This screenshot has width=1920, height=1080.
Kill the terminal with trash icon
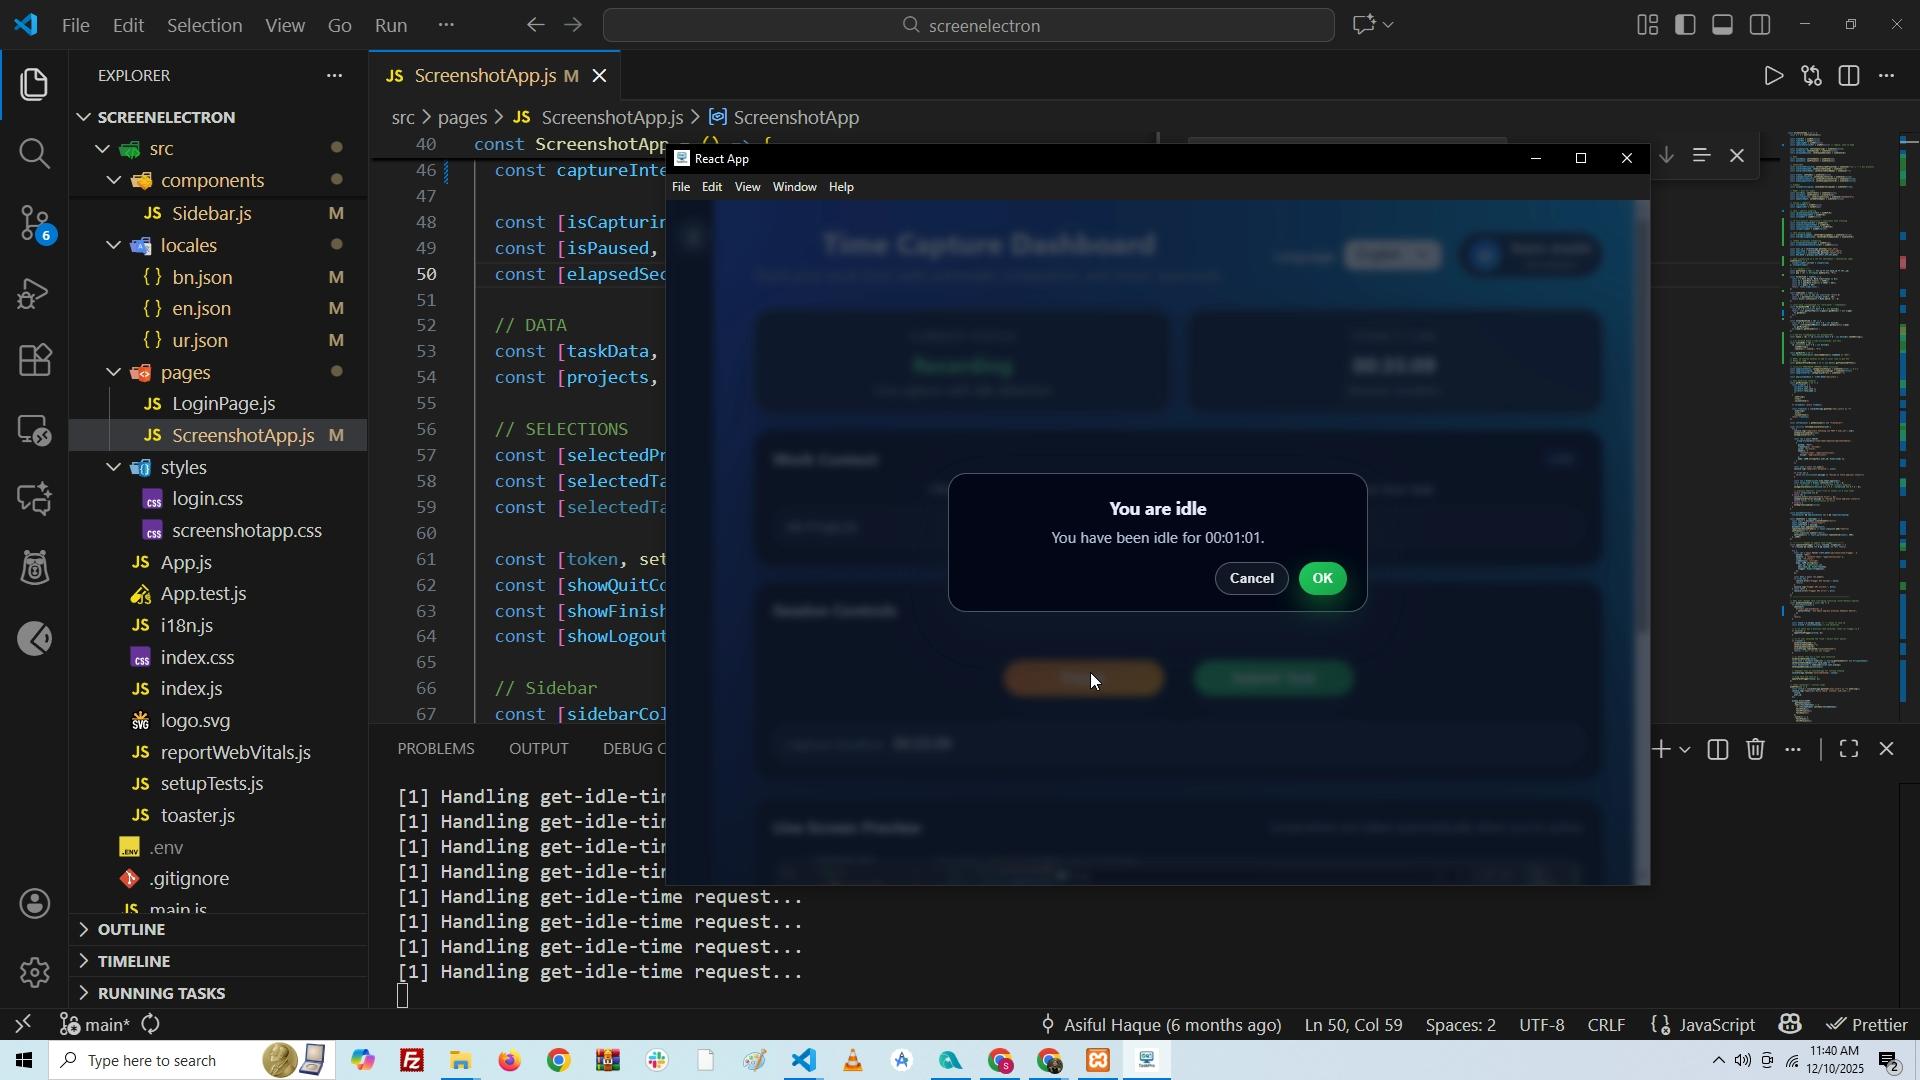pos(1756,750)
